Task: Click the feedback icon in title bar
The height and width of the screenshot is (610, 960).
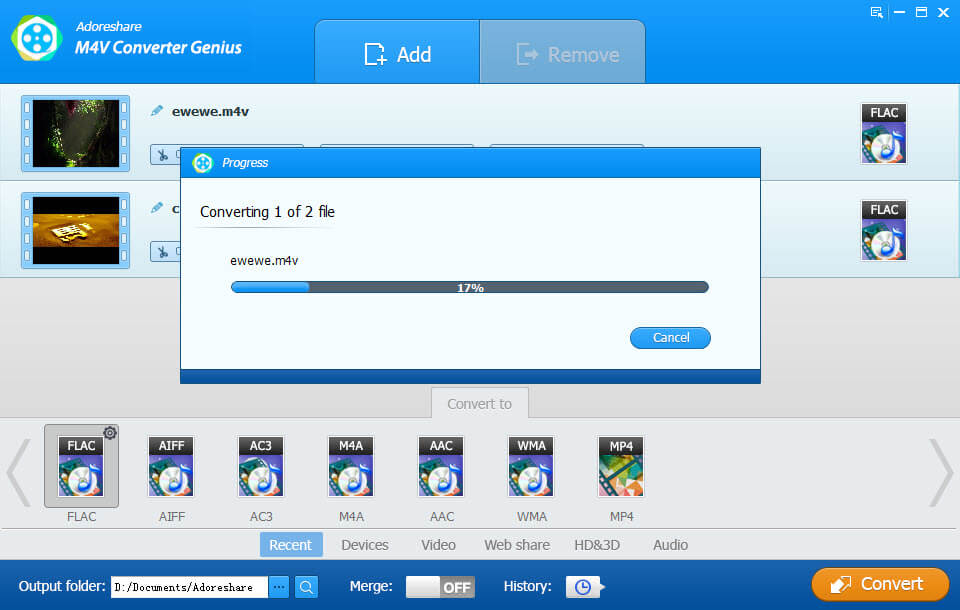Action: (x=877, y=12)
